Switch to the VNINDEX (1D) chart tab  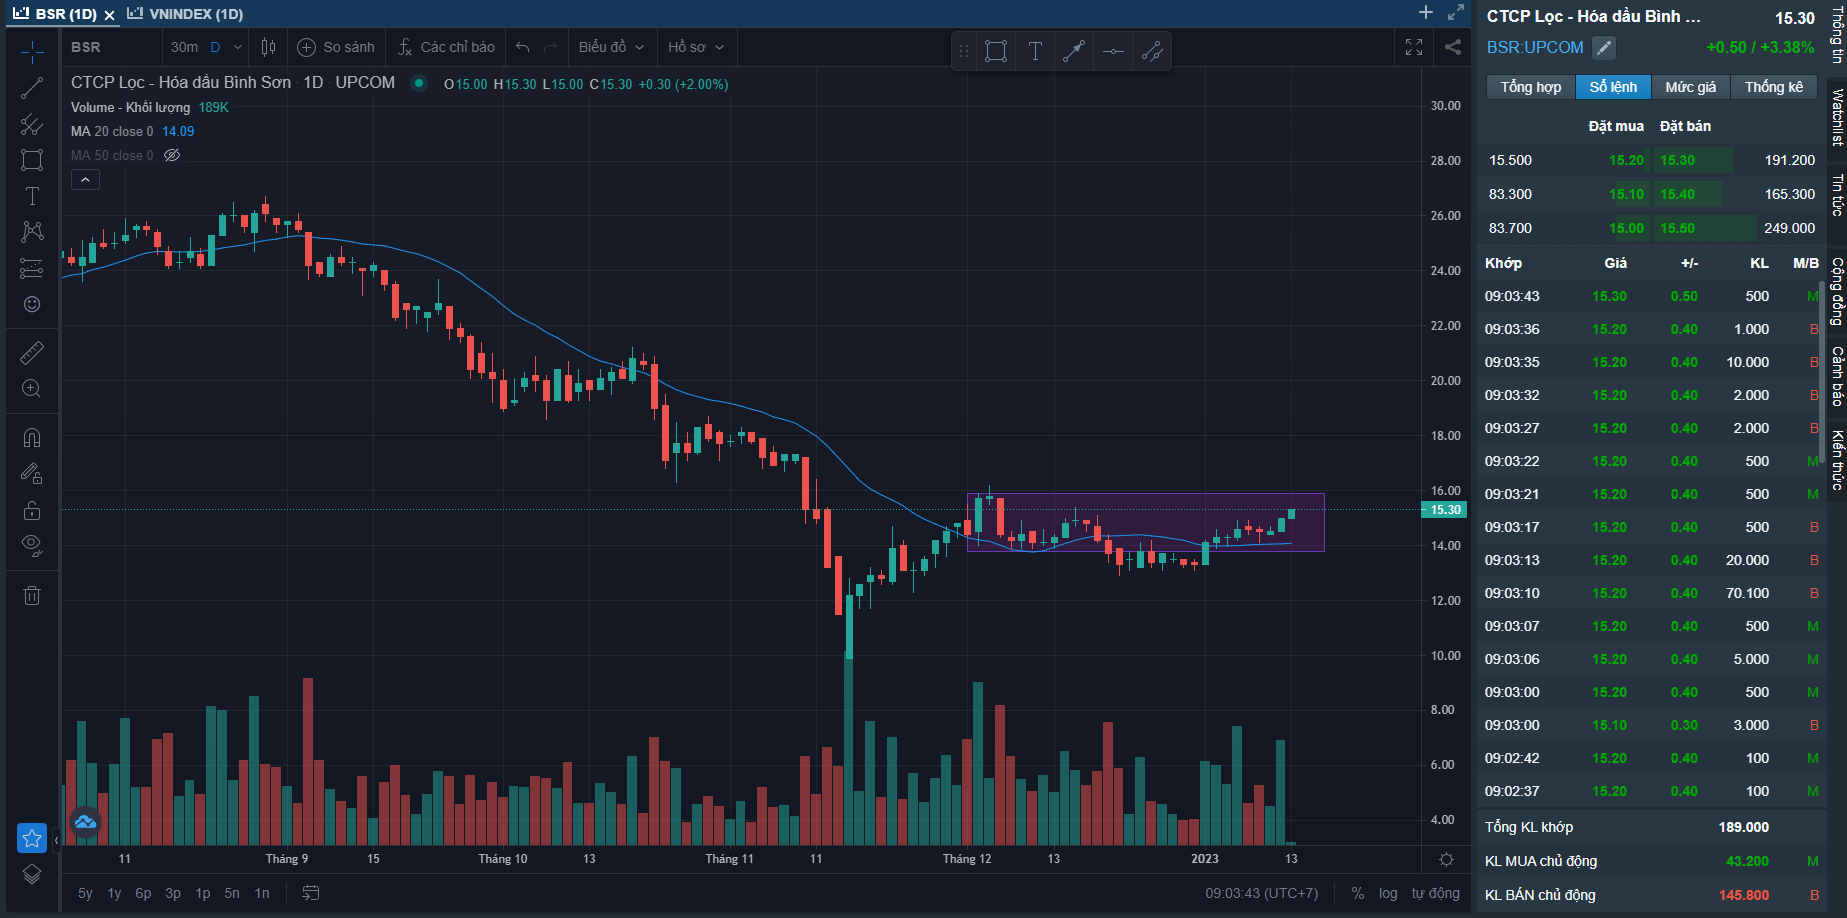(x=186, y=14)
